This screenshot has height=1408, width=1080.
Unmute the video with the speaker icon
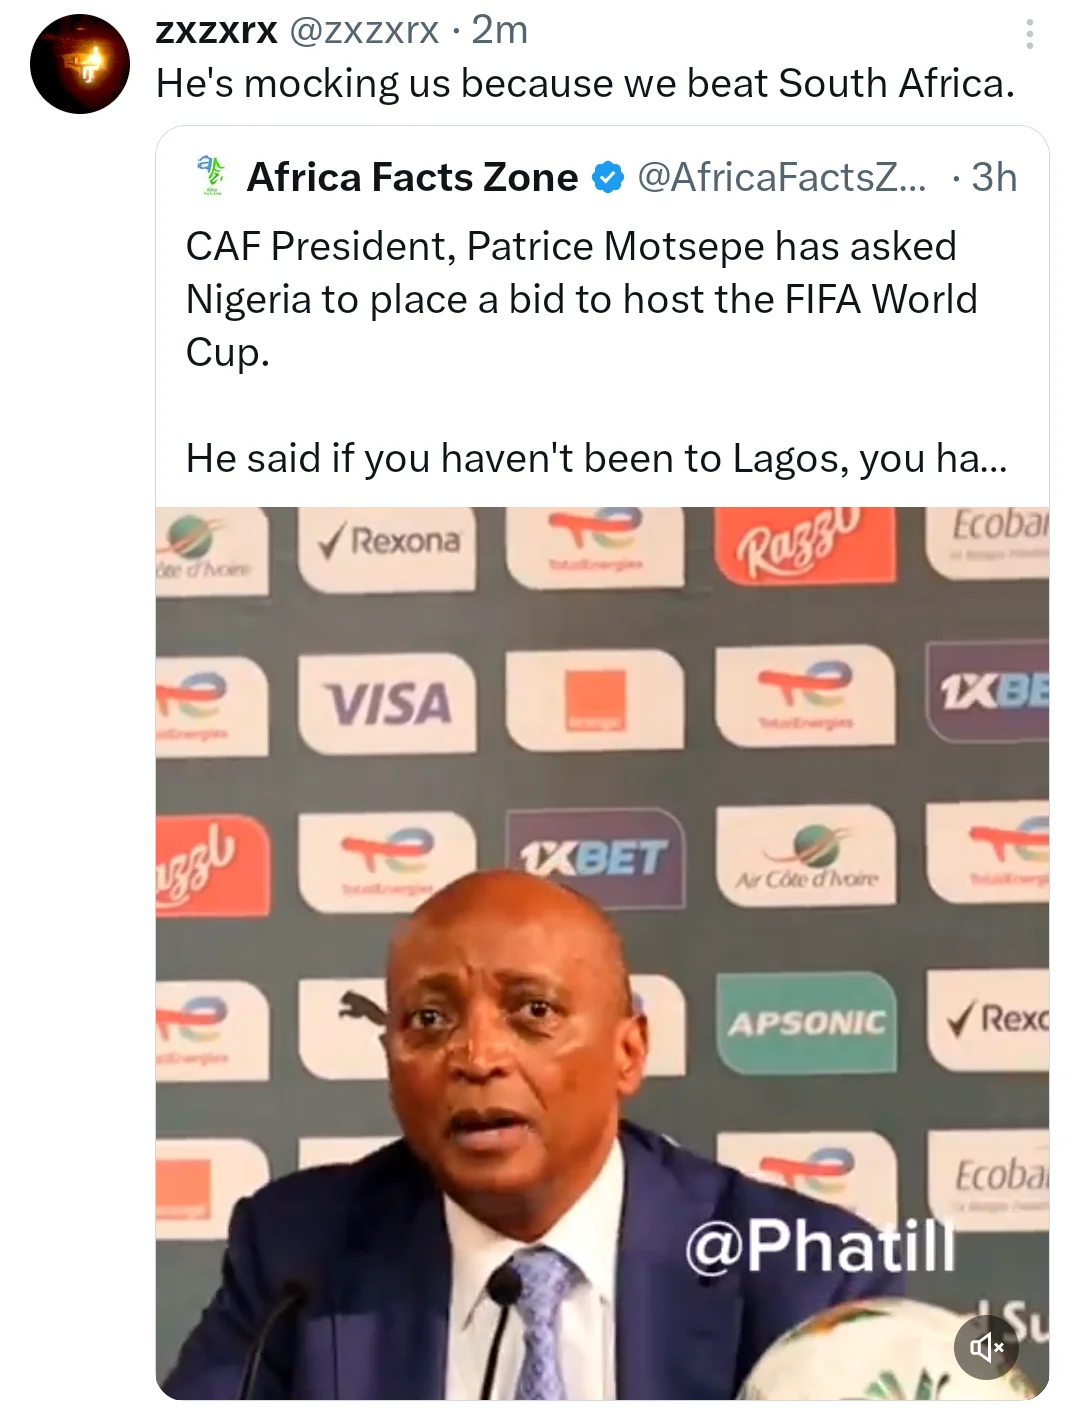(x=985, y=1347)
